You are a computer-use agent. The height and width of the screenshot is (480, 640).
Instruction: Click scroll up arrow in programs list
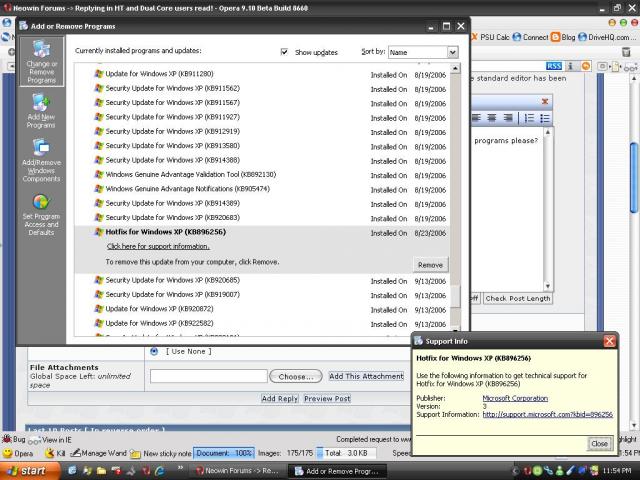(455, 68)
